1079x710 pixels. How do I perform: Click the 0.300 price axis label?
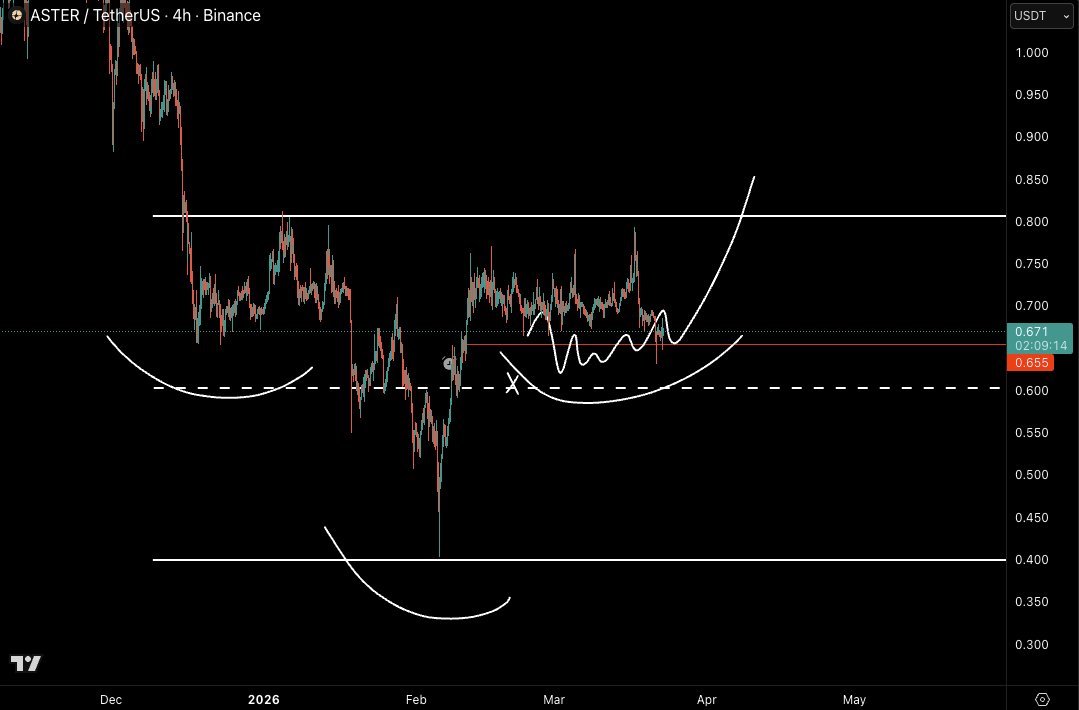tap(1032, 645)
